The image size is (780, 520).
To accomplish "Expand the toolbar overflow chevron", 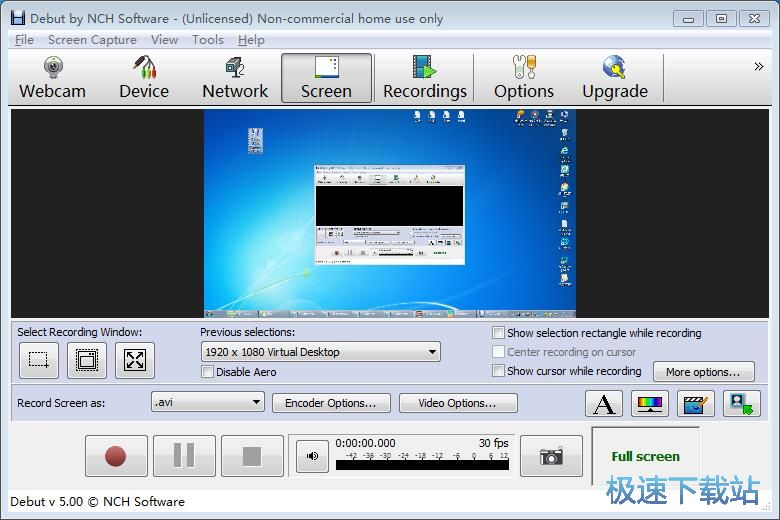I will pyautogui.click(x=758, y=67).
